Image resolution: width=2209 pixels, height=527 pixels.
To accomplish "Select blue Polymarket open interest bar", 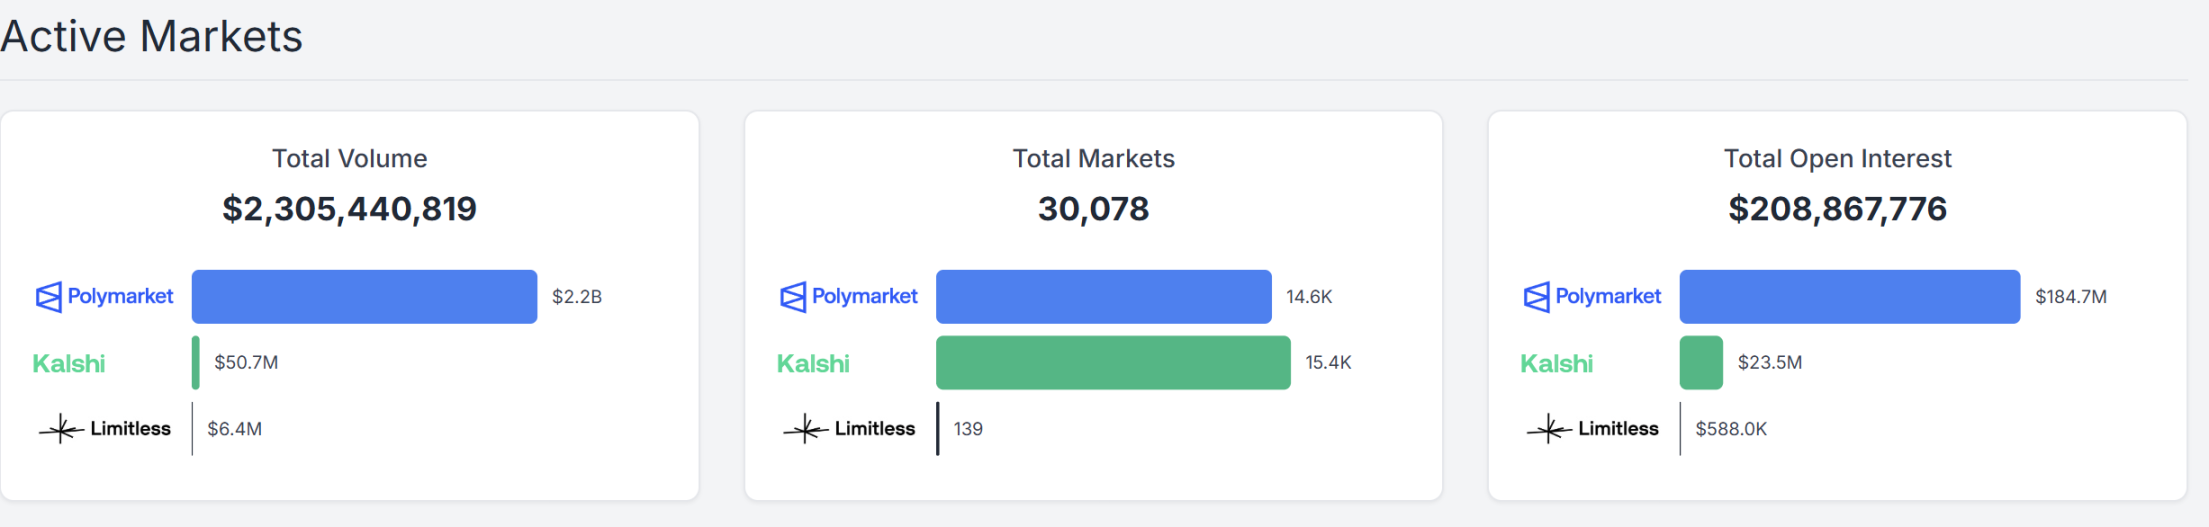I will pos(1849,297).
